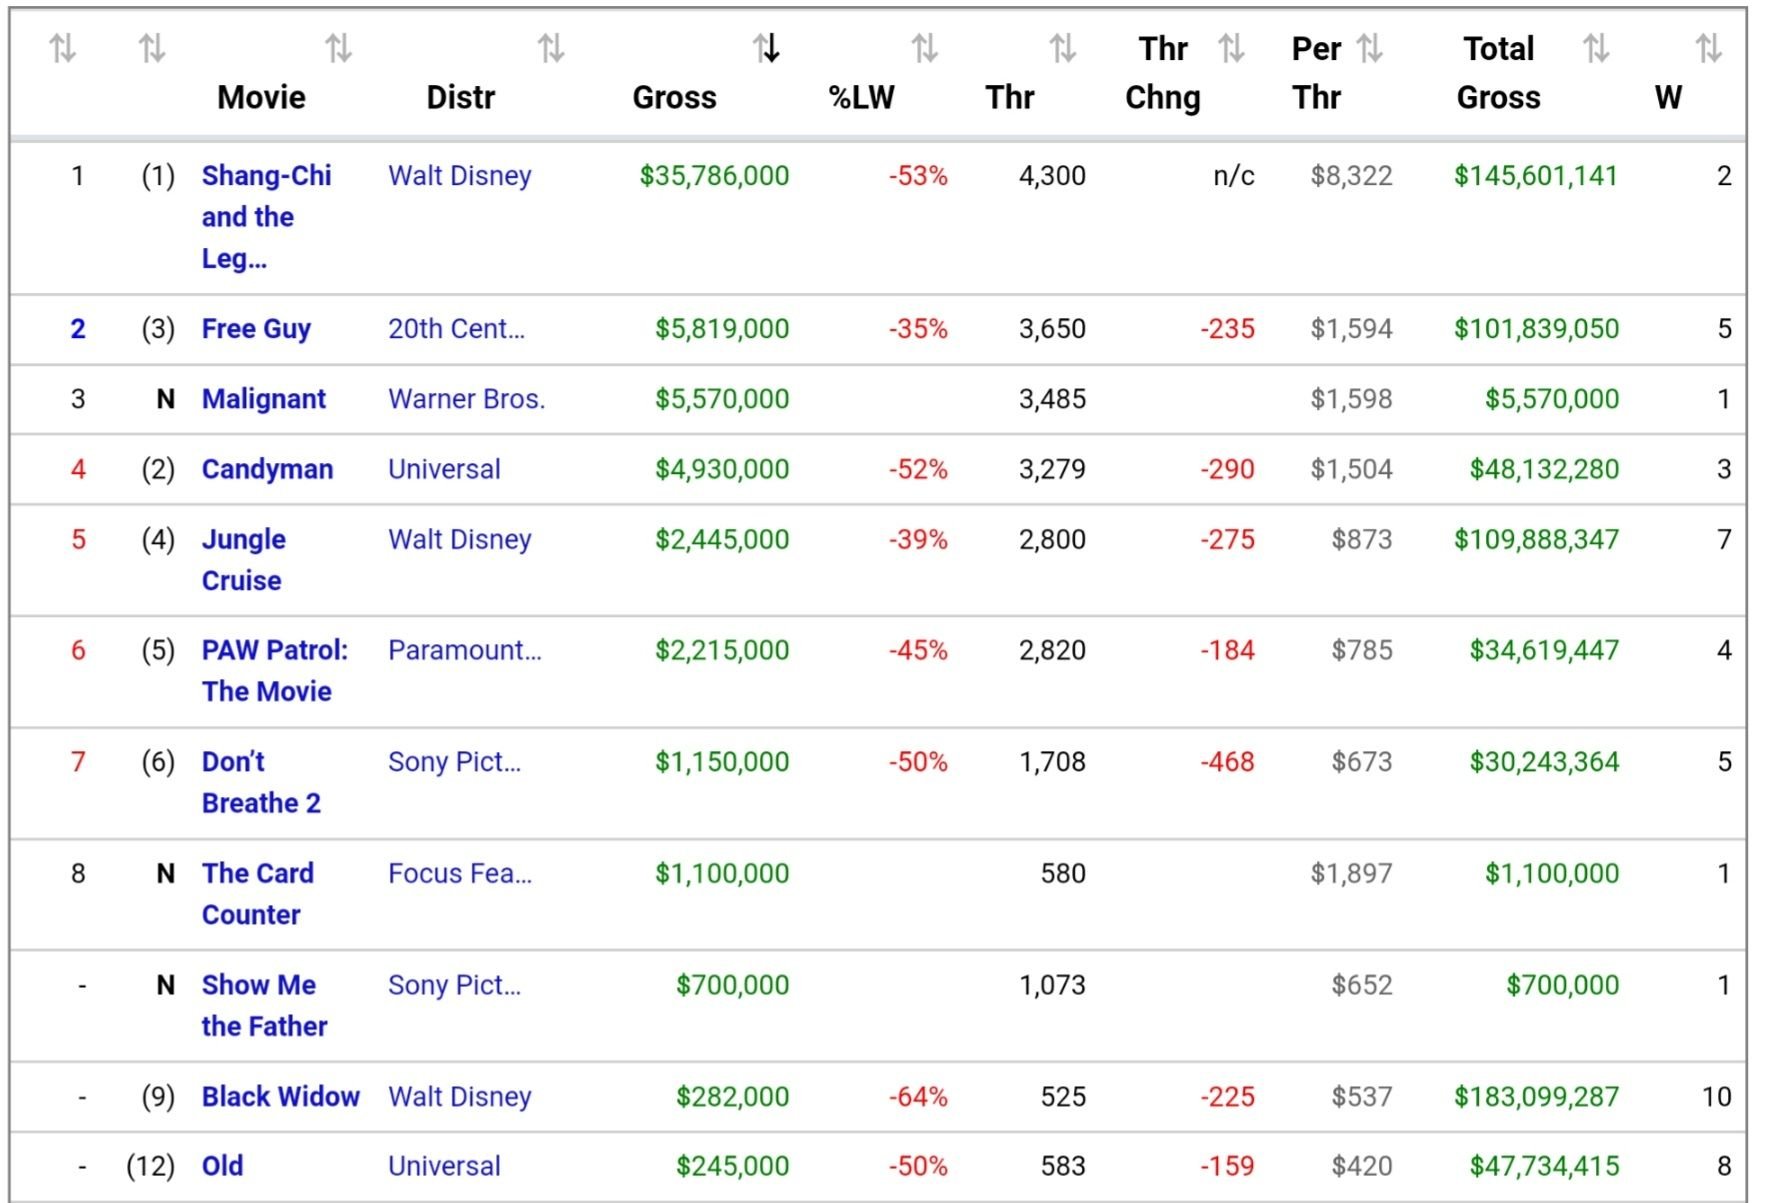
Task: Select theater count 4,300
Action: [1052, 176]
